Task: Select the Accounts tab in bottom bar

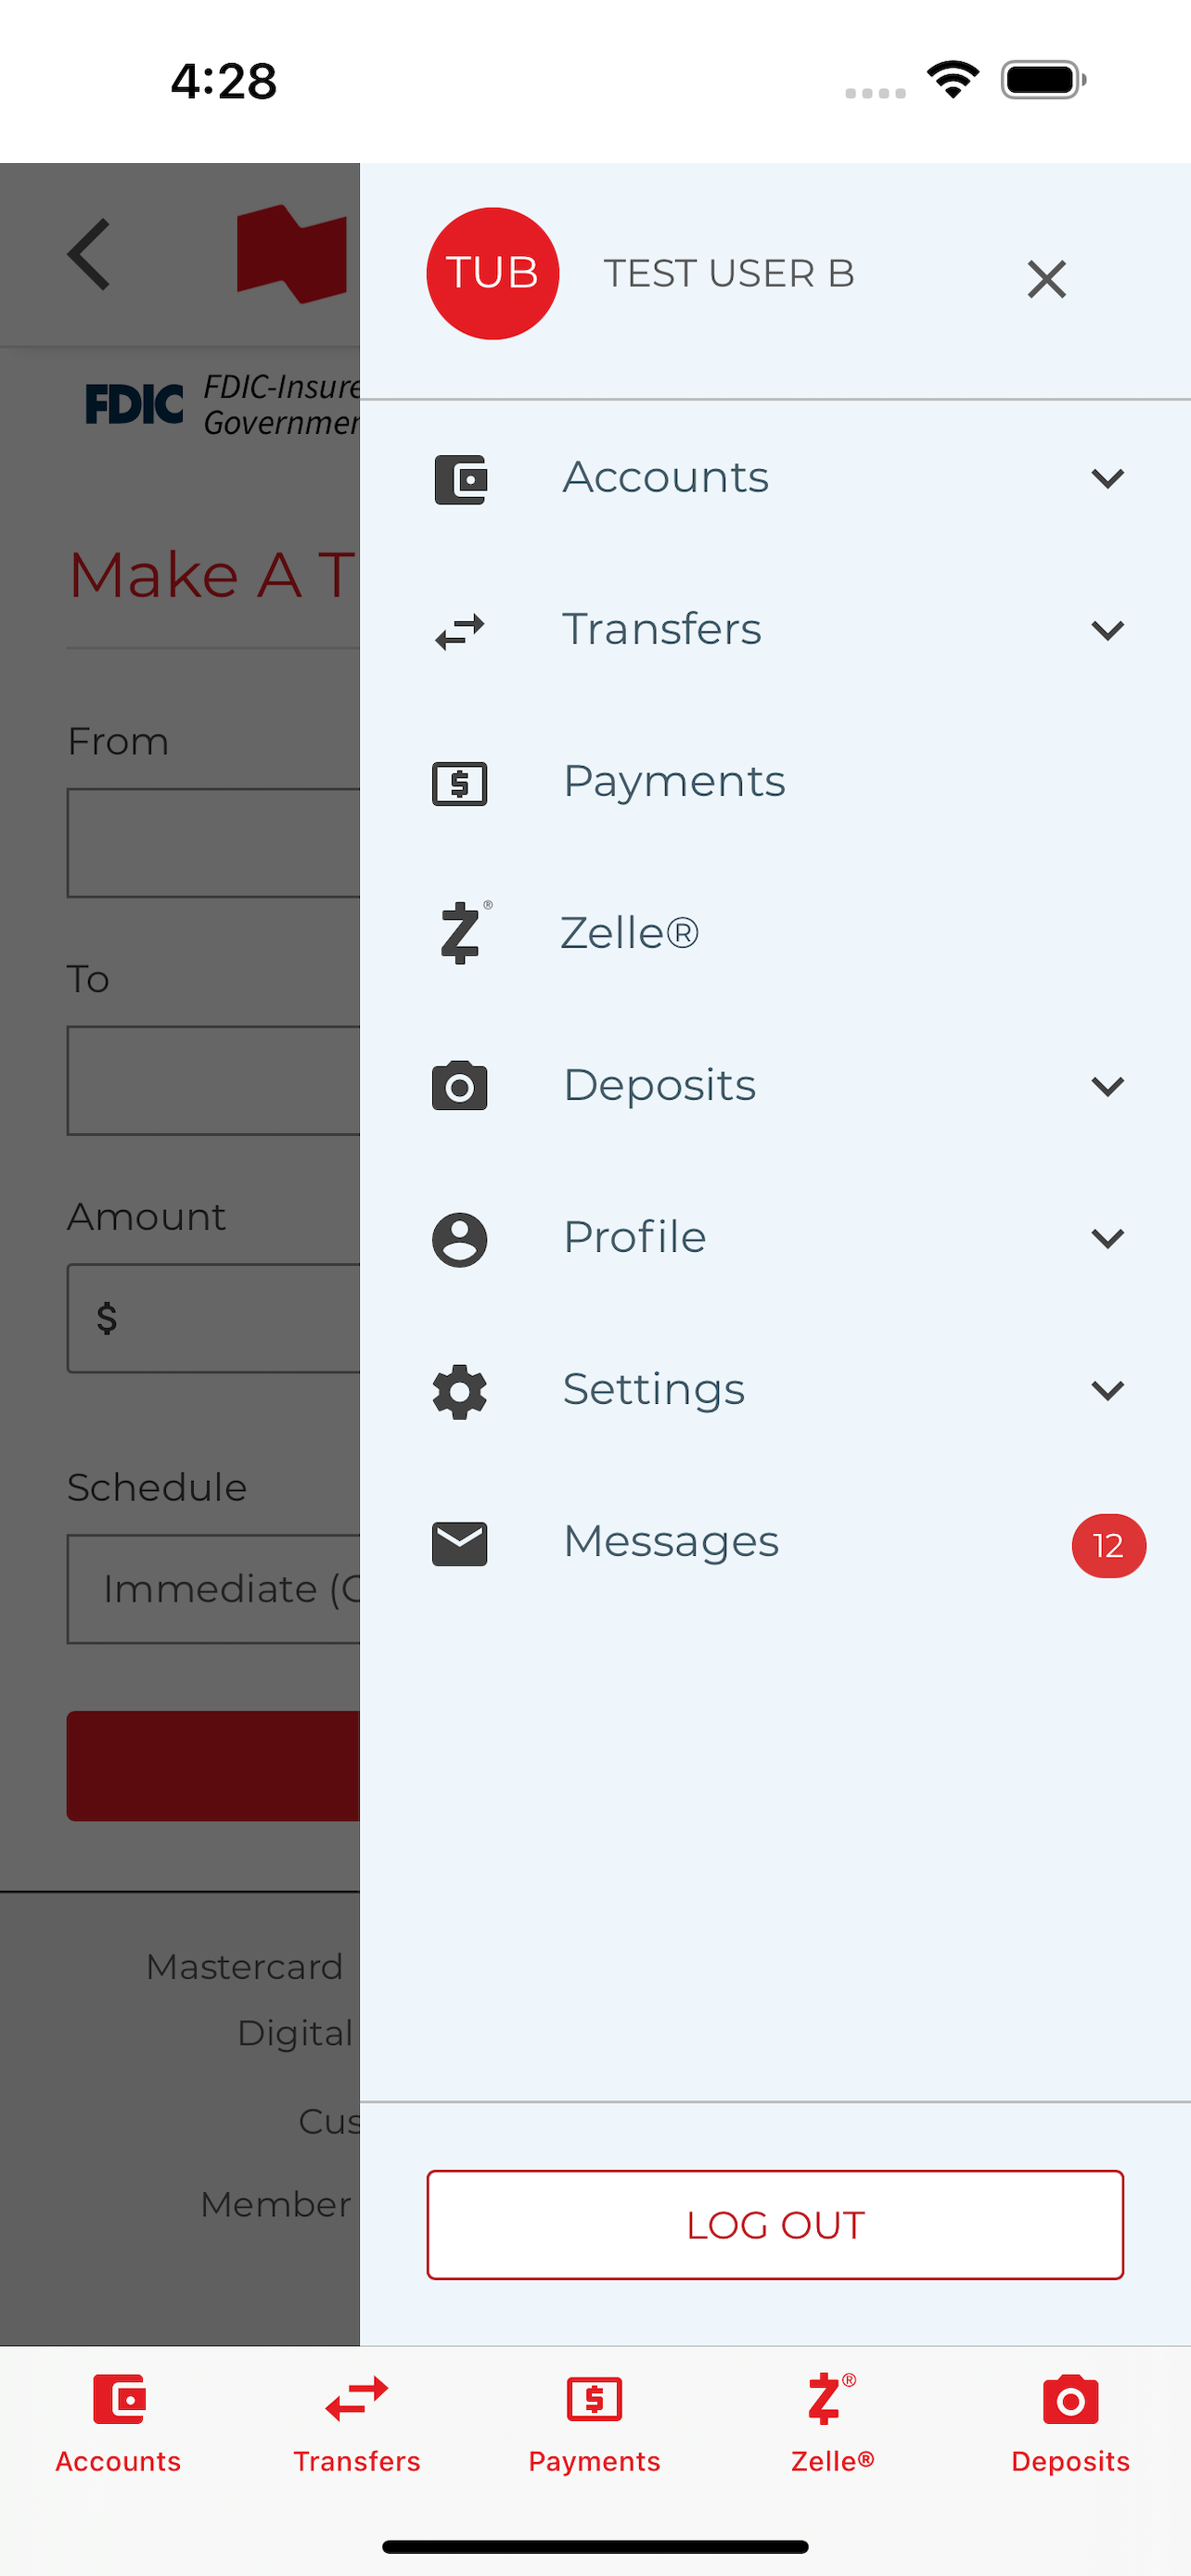Action: [118, 2424]
